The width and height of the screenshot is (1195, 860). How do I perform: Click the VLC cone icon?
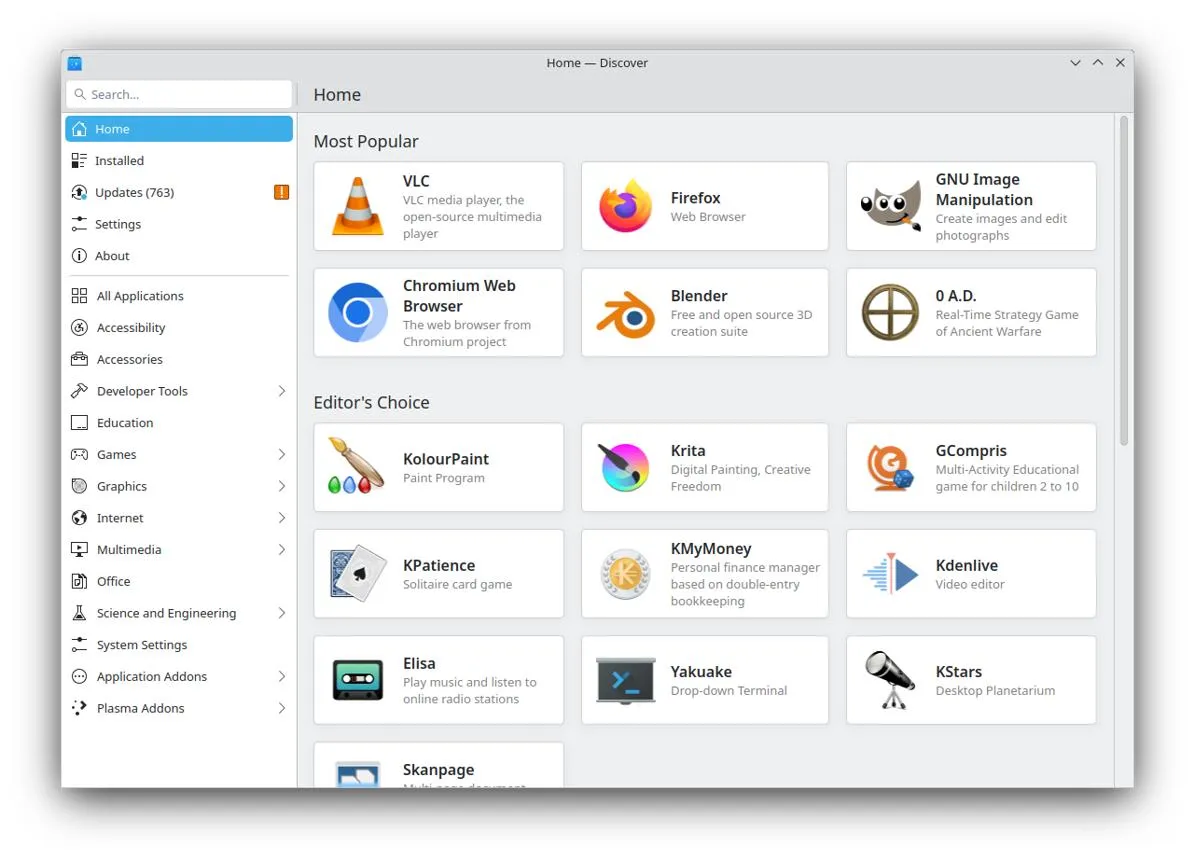[x=357, y=206]
